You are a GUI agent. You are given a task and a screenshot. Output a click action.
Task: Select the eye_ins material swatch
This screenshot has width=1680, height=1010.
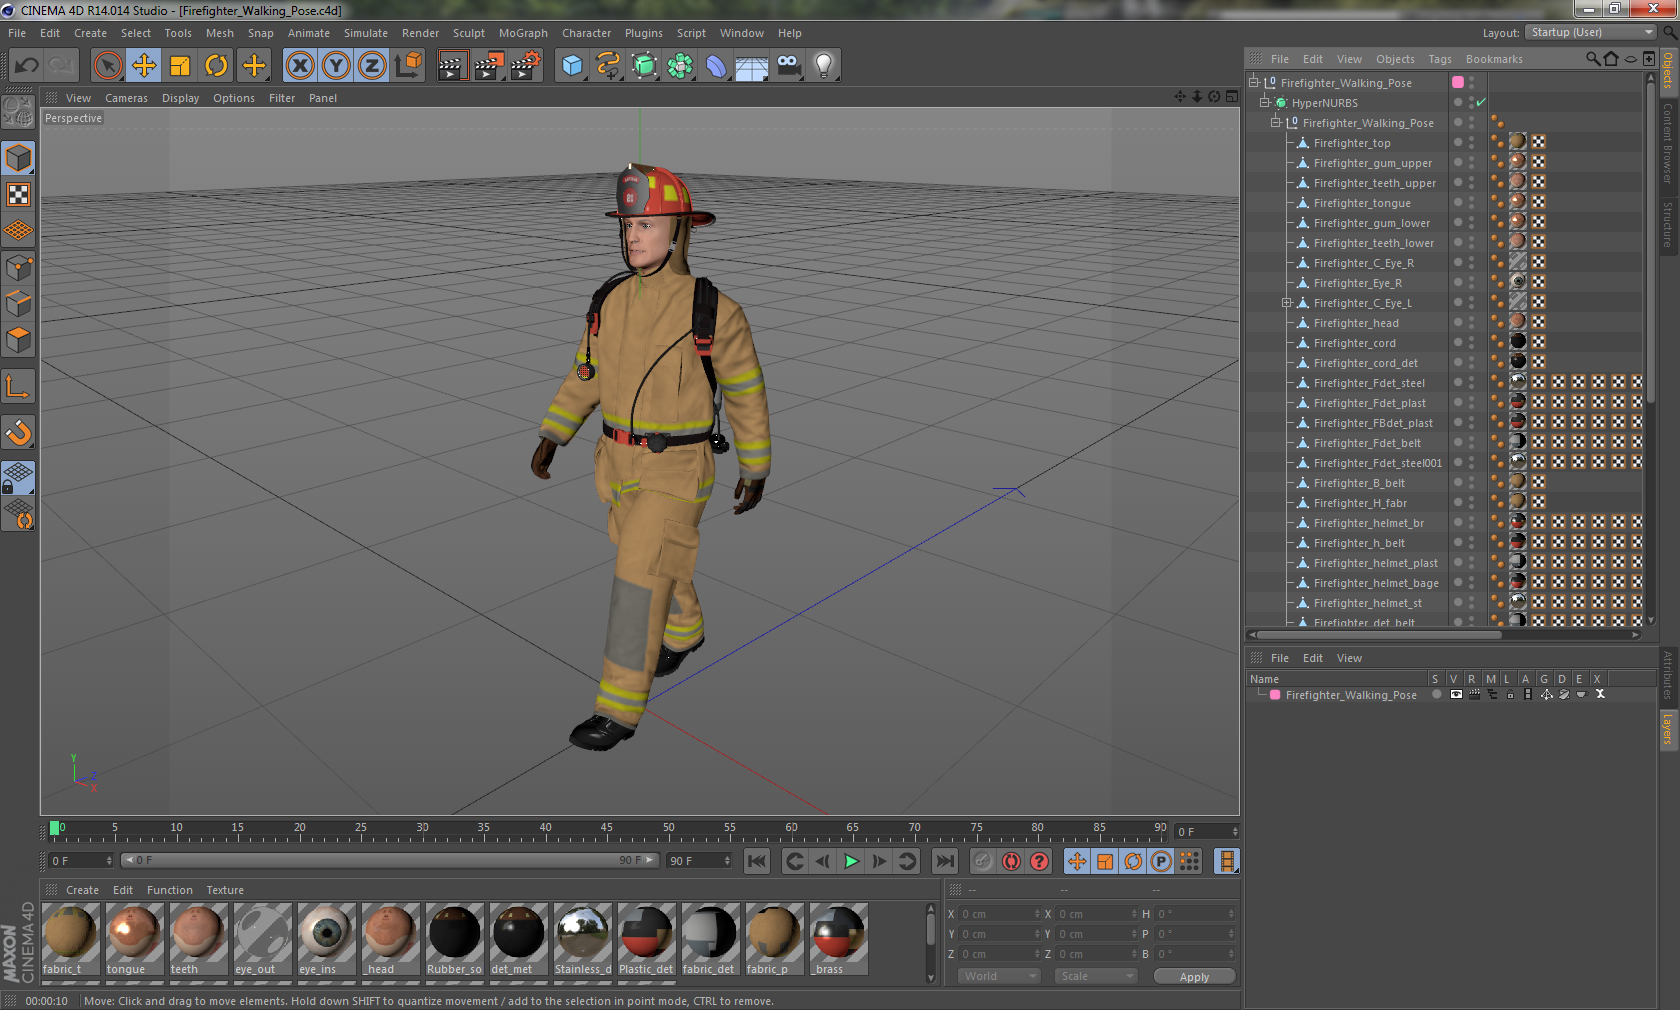coord(326,939)
